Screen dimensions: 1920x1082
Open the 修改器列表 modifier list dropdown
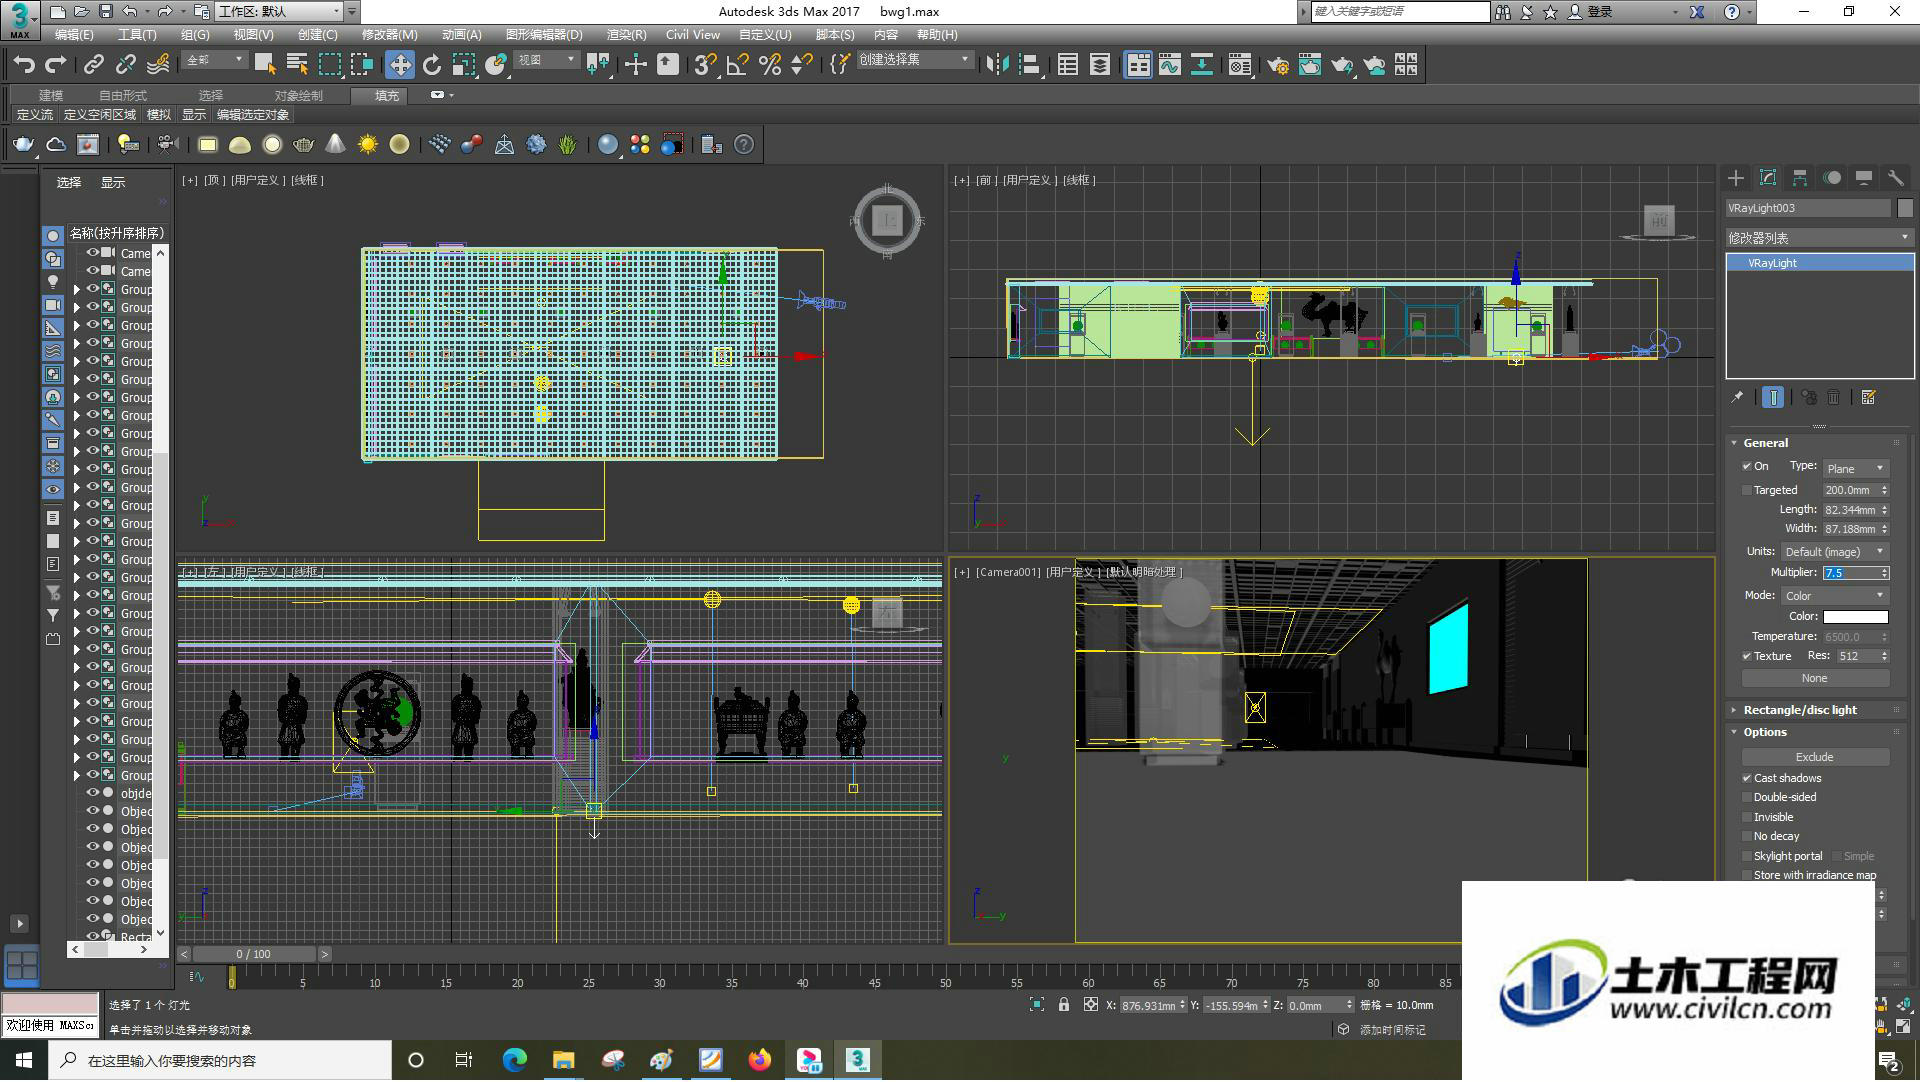tap(1820, 238)
